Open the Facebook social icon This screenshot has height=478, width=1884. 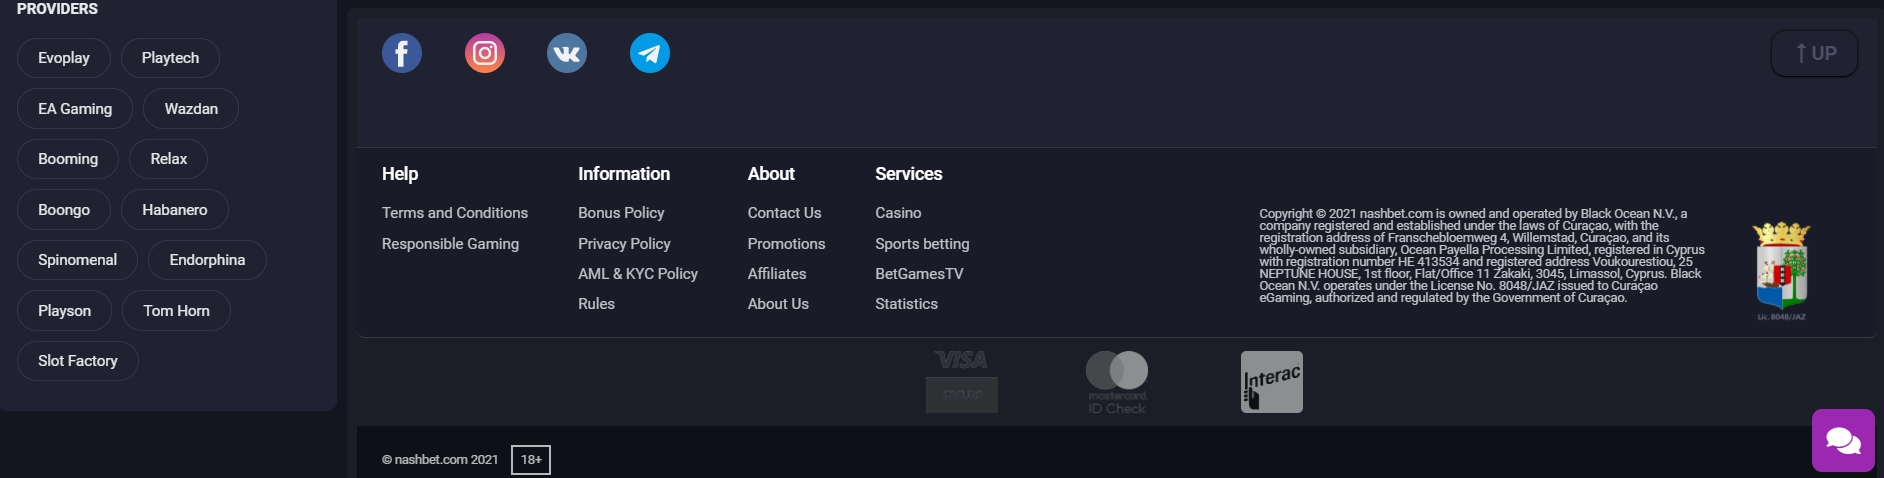point(402,53)
